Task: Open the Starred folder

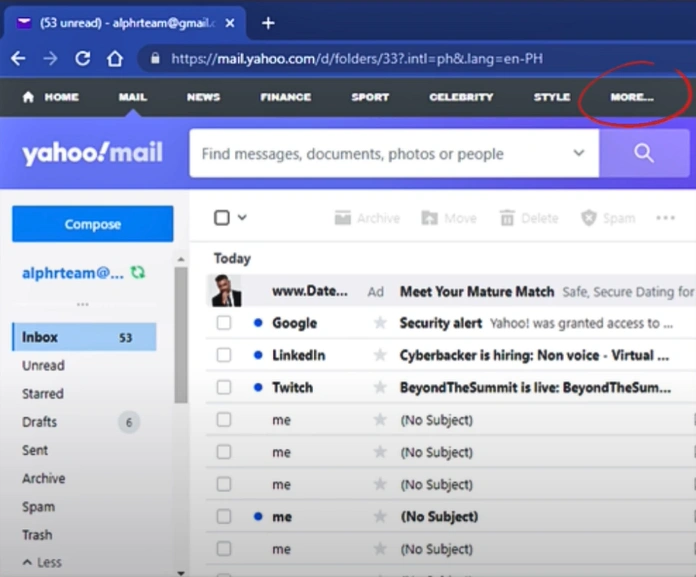Action: click(43, 394)
